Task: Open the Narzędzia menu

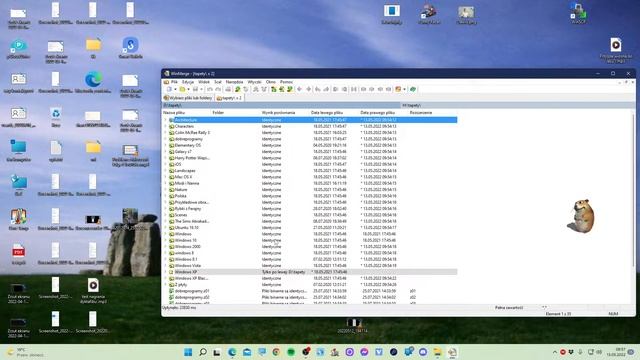Action: (x=234, y=82)
